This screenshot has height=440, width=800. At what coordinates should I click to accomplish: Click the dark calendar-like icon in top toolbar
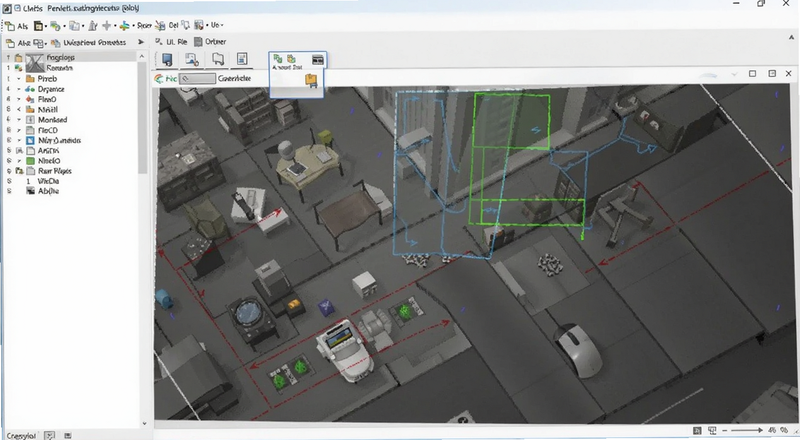tap(38, 26)
